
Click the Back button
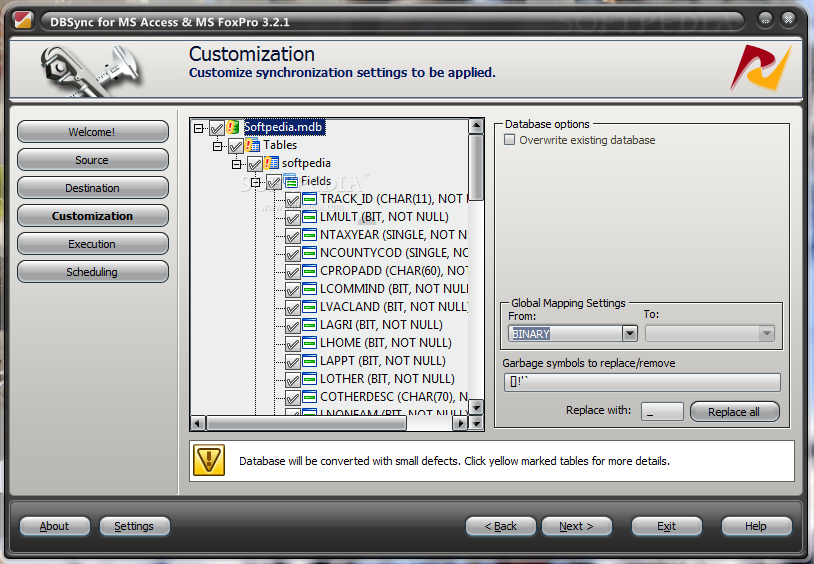[x=500, y=526]
